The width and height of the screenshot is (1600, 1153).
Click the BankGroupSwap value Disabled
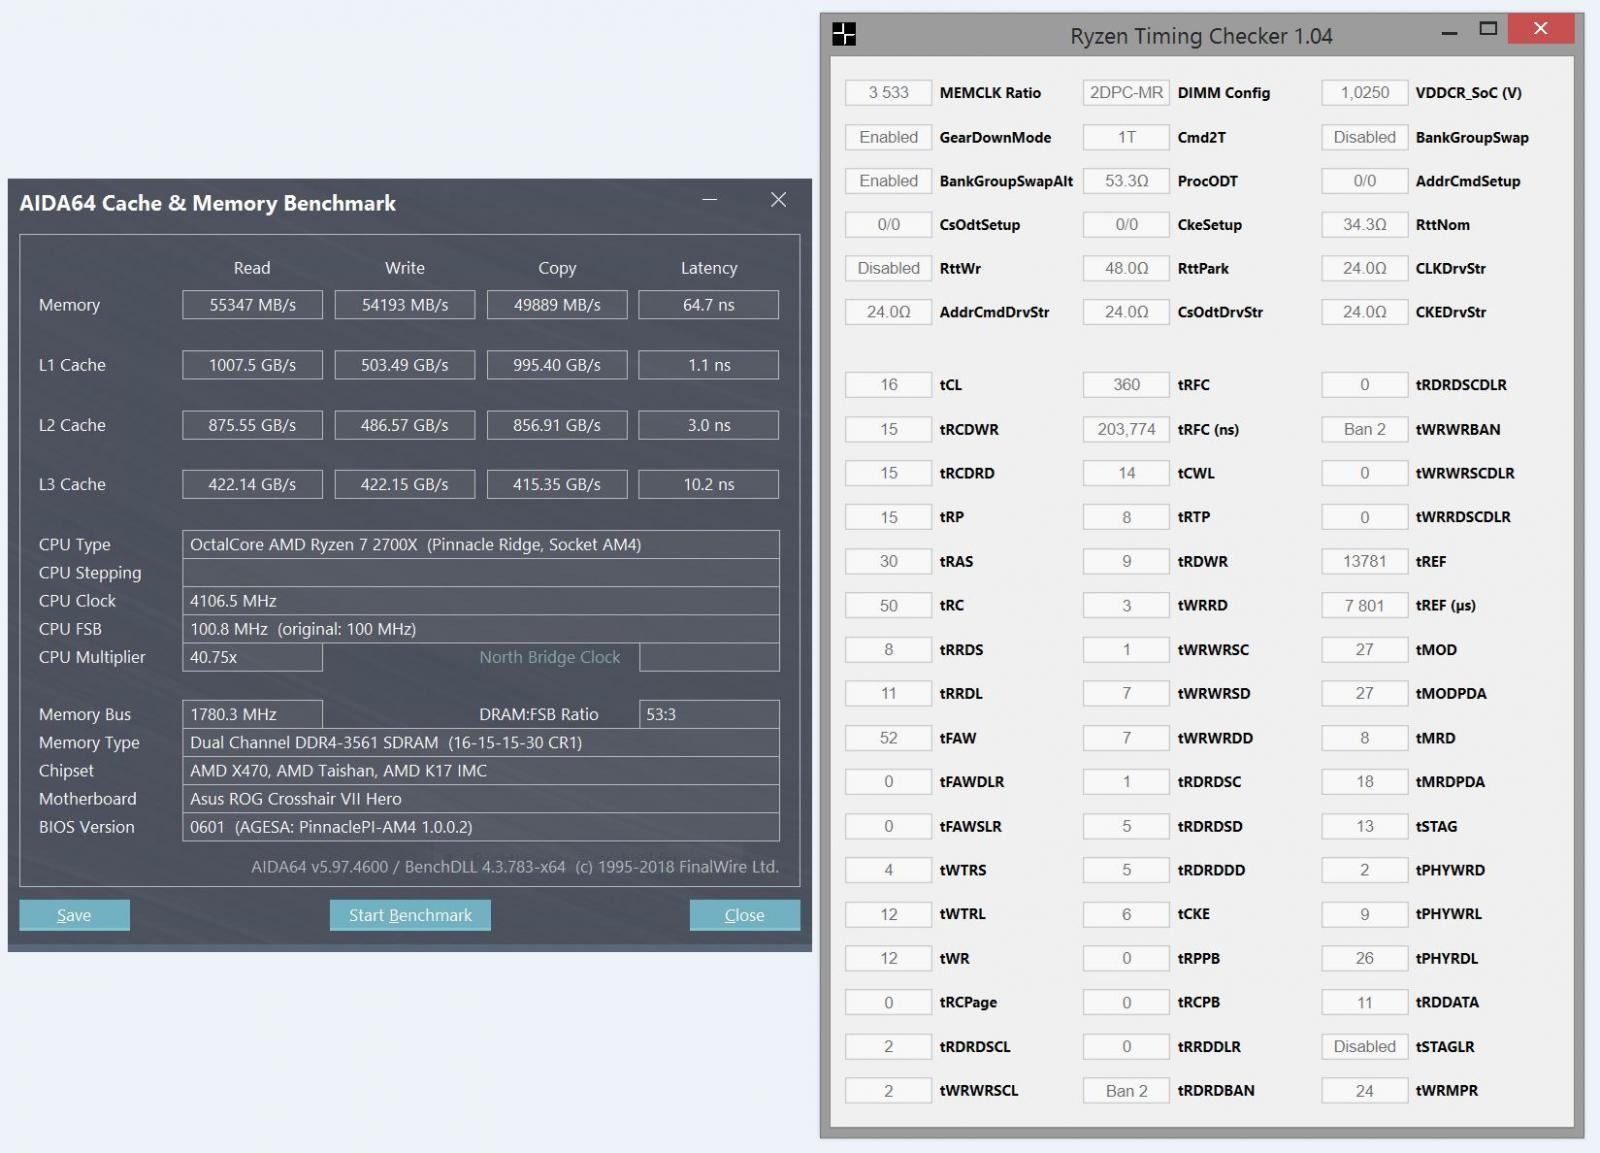[1364, 137]
